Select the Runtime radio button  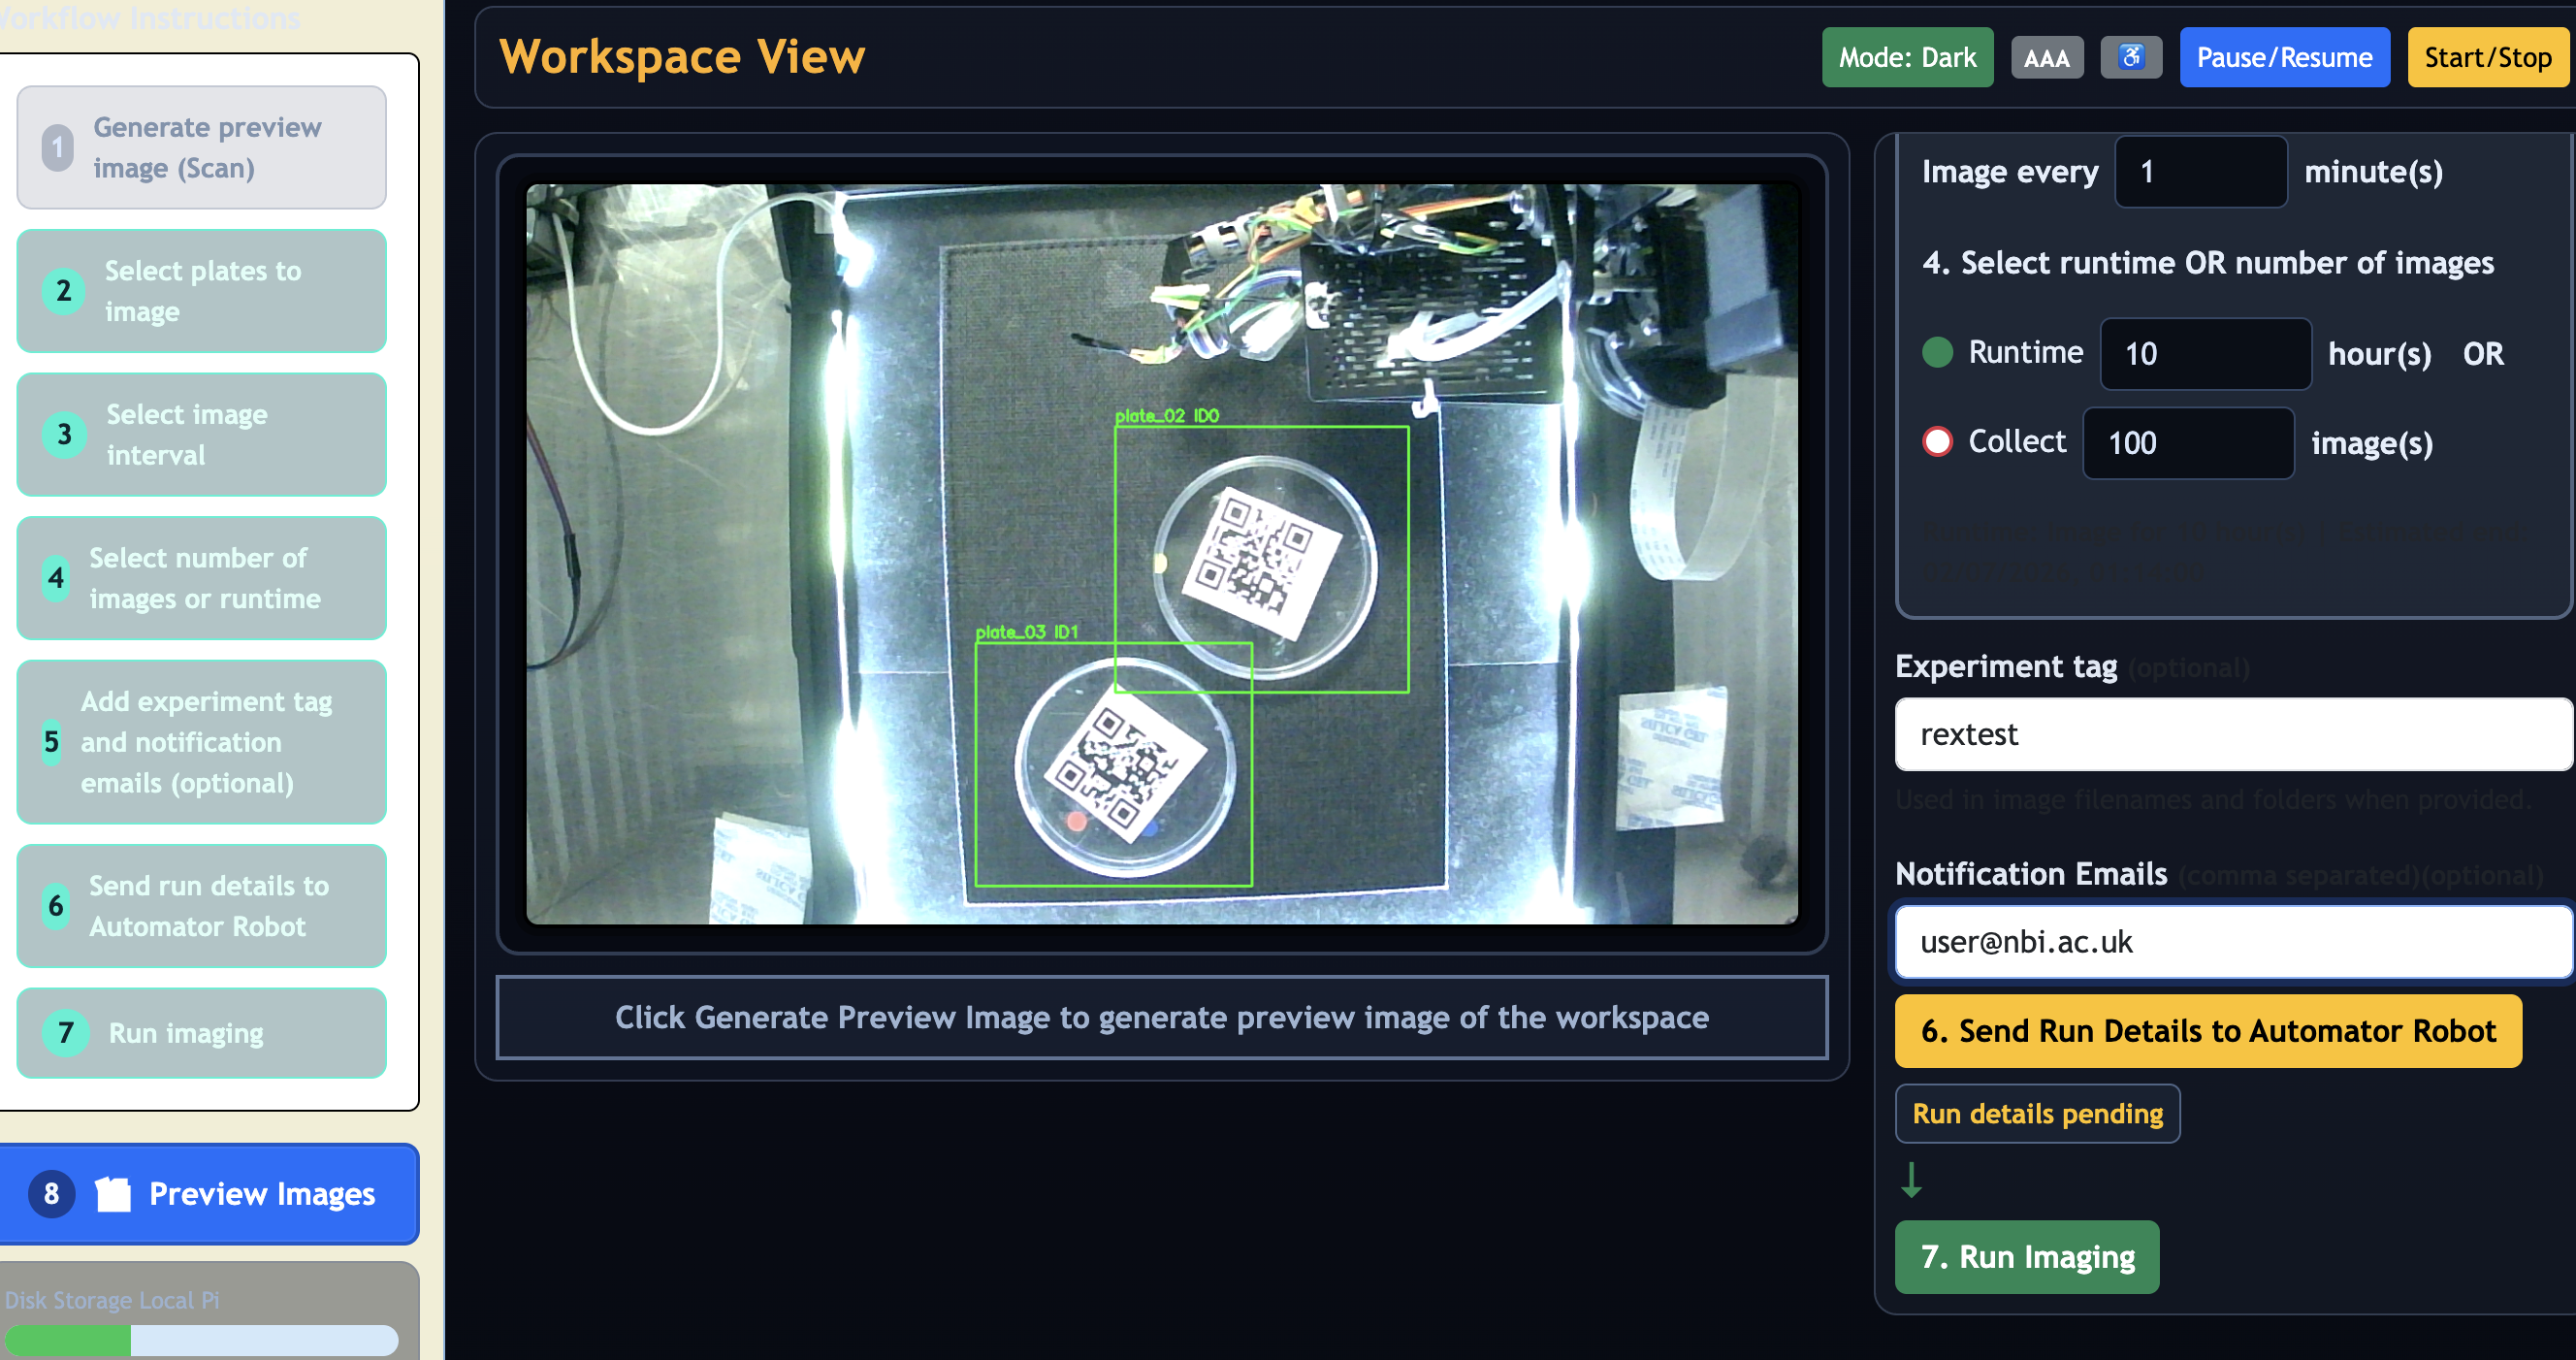pyautogui.click(x=1938, y=352)
